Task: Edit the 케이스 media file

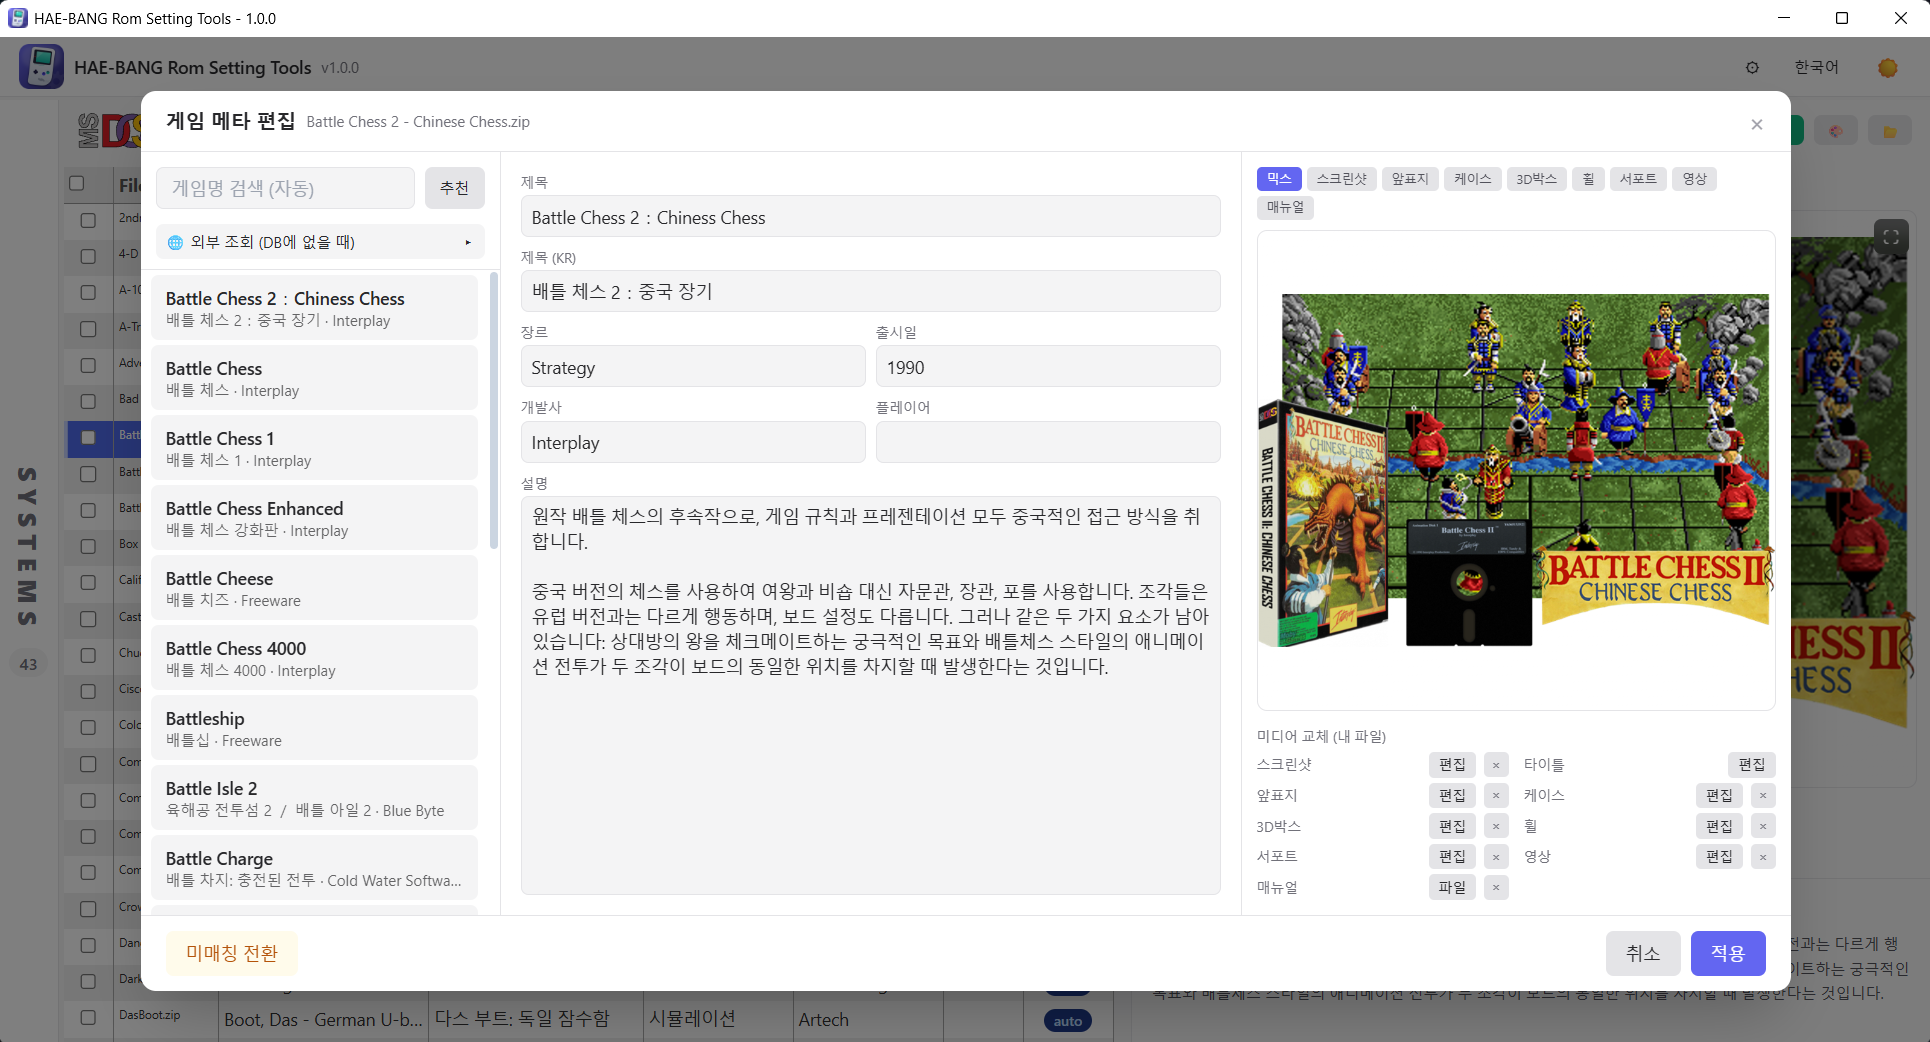Action: [1719, 796]
